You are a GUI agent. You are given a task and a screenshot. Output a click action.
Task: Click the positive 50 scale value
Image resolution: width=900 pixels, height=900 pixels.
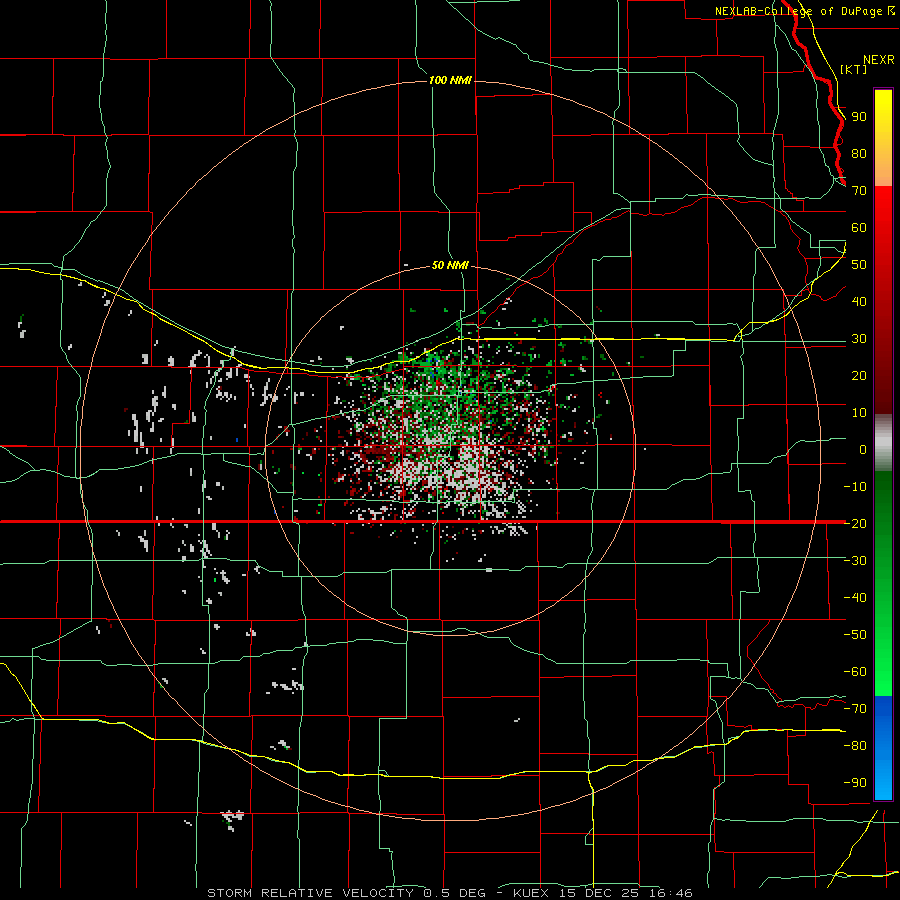pyautogui.click(x=859, y=265)
